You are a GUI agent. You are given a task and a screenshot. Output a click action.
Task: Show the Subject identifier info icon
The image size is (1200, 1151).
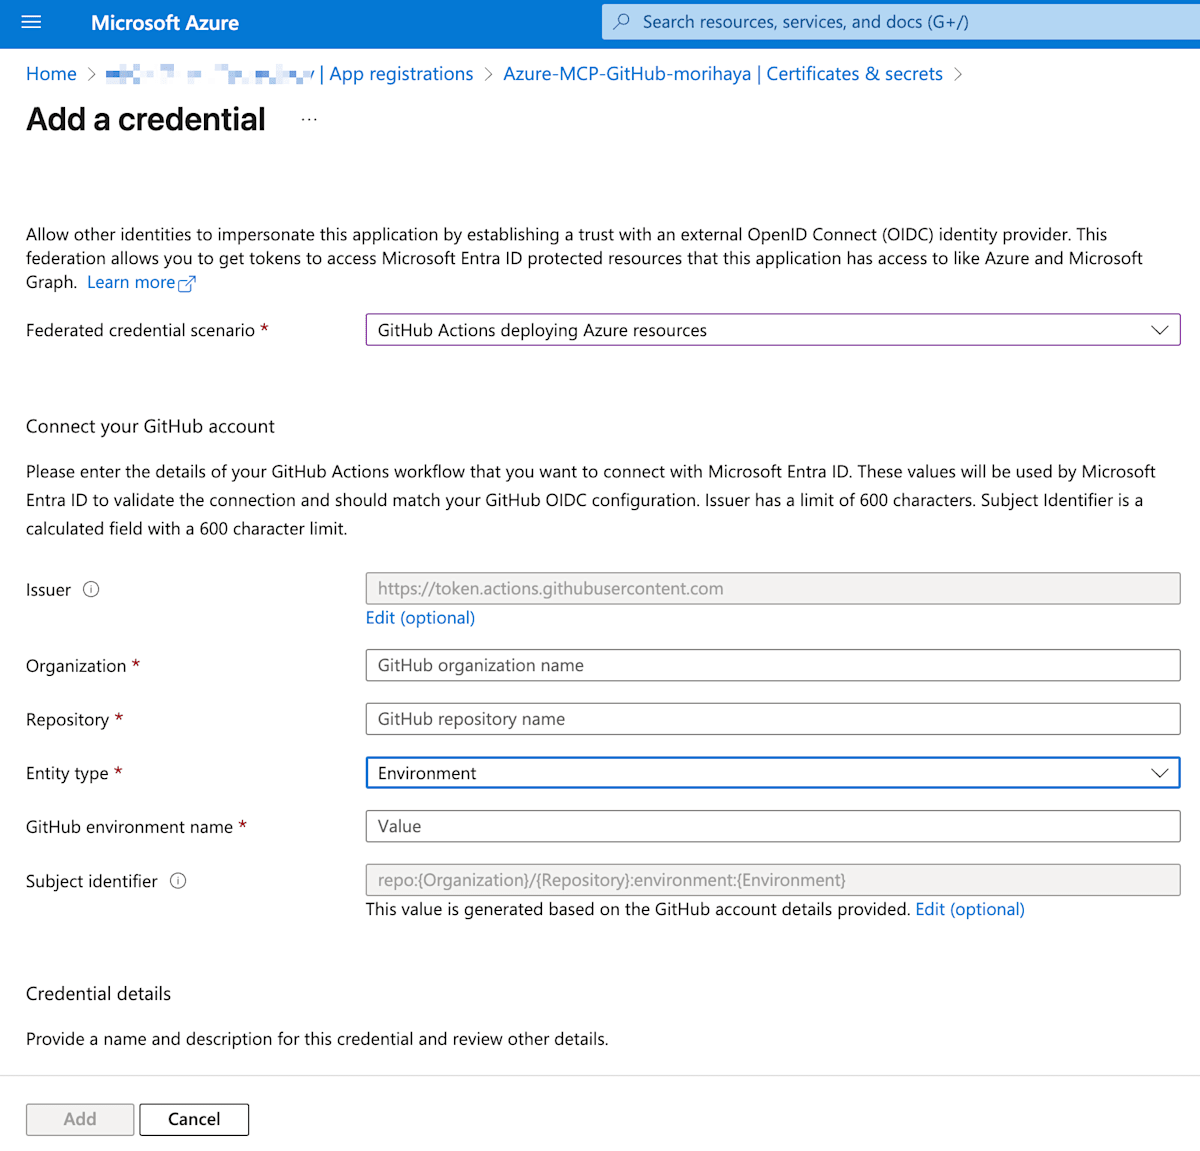pos(178,881)
